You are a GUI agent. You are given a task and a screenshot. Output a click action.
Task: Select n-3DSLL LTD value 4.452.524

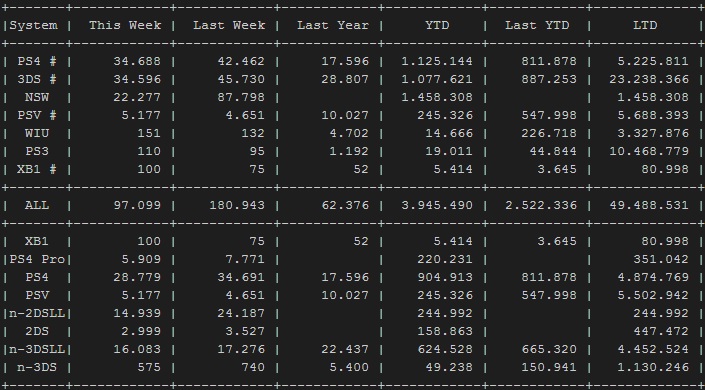click(x=649, y=350)
